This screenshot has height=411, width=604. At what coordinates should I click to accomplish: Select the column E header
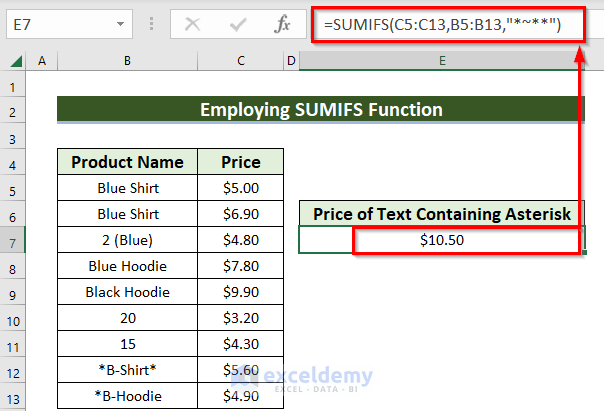tap(441, 62)
